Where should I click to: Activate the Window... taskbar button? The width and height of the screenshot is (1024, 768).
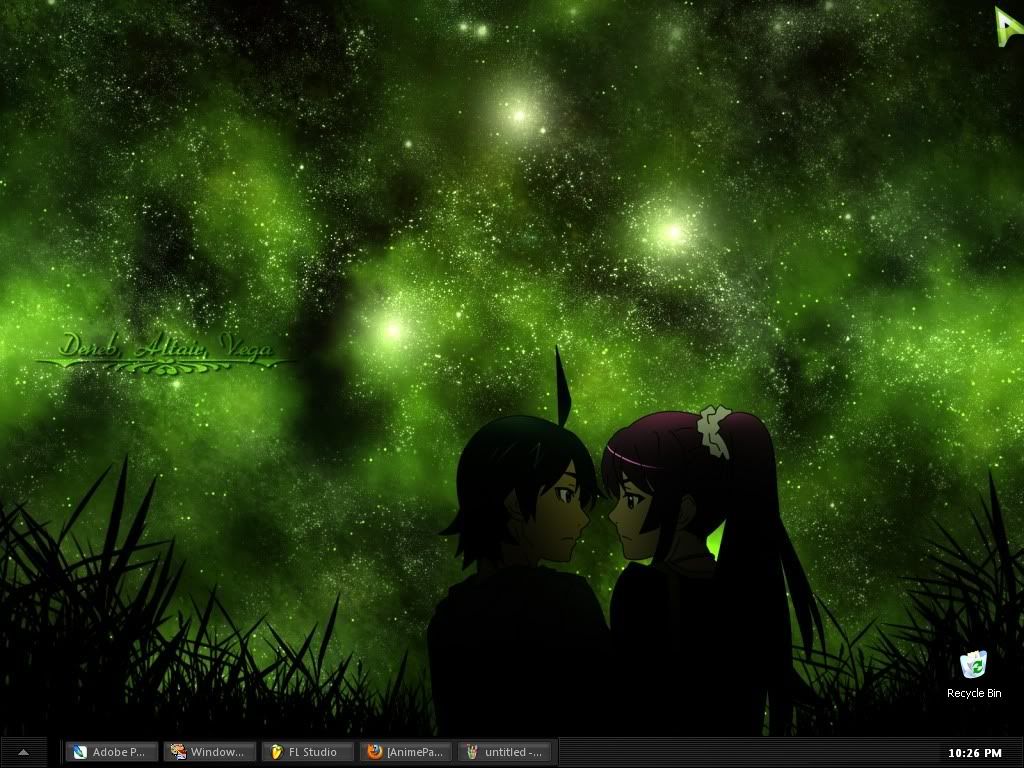pos(209,752)
